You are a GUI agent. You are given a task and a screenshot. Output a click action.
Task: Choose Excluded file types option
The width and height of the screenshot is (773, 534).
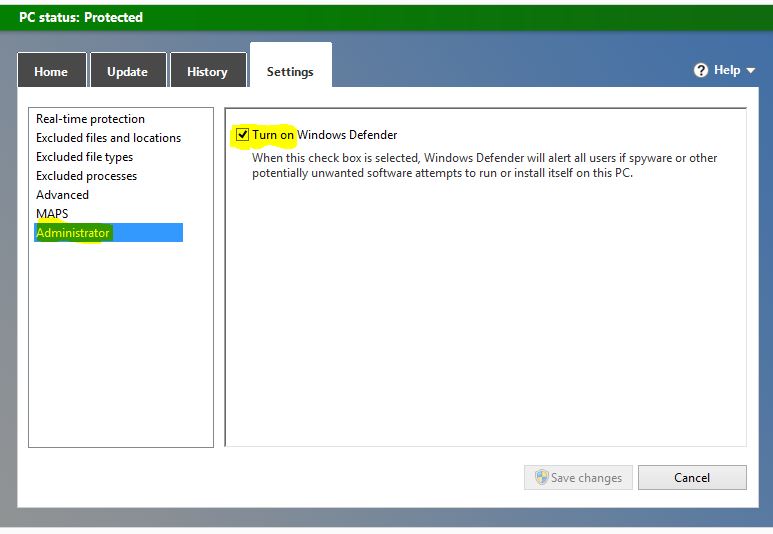(x=84, y=157)
